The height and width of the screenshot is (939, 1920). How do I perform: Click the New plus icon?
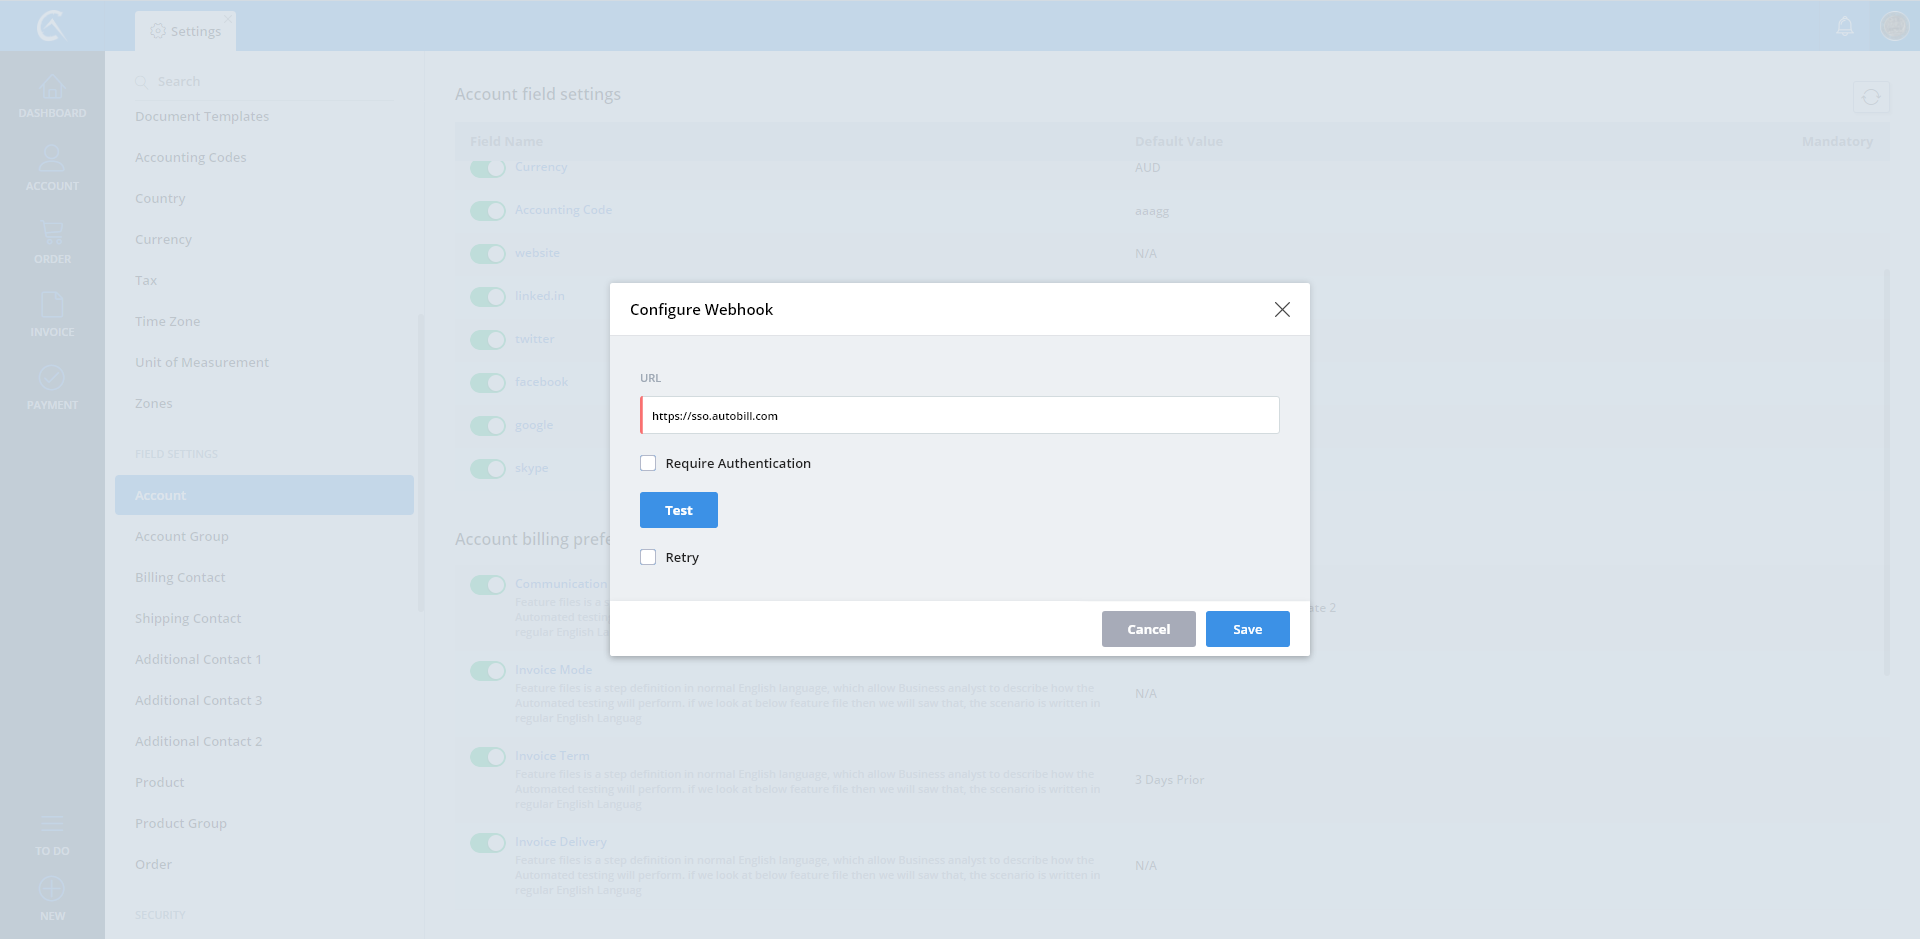click(x=52, y=889)
